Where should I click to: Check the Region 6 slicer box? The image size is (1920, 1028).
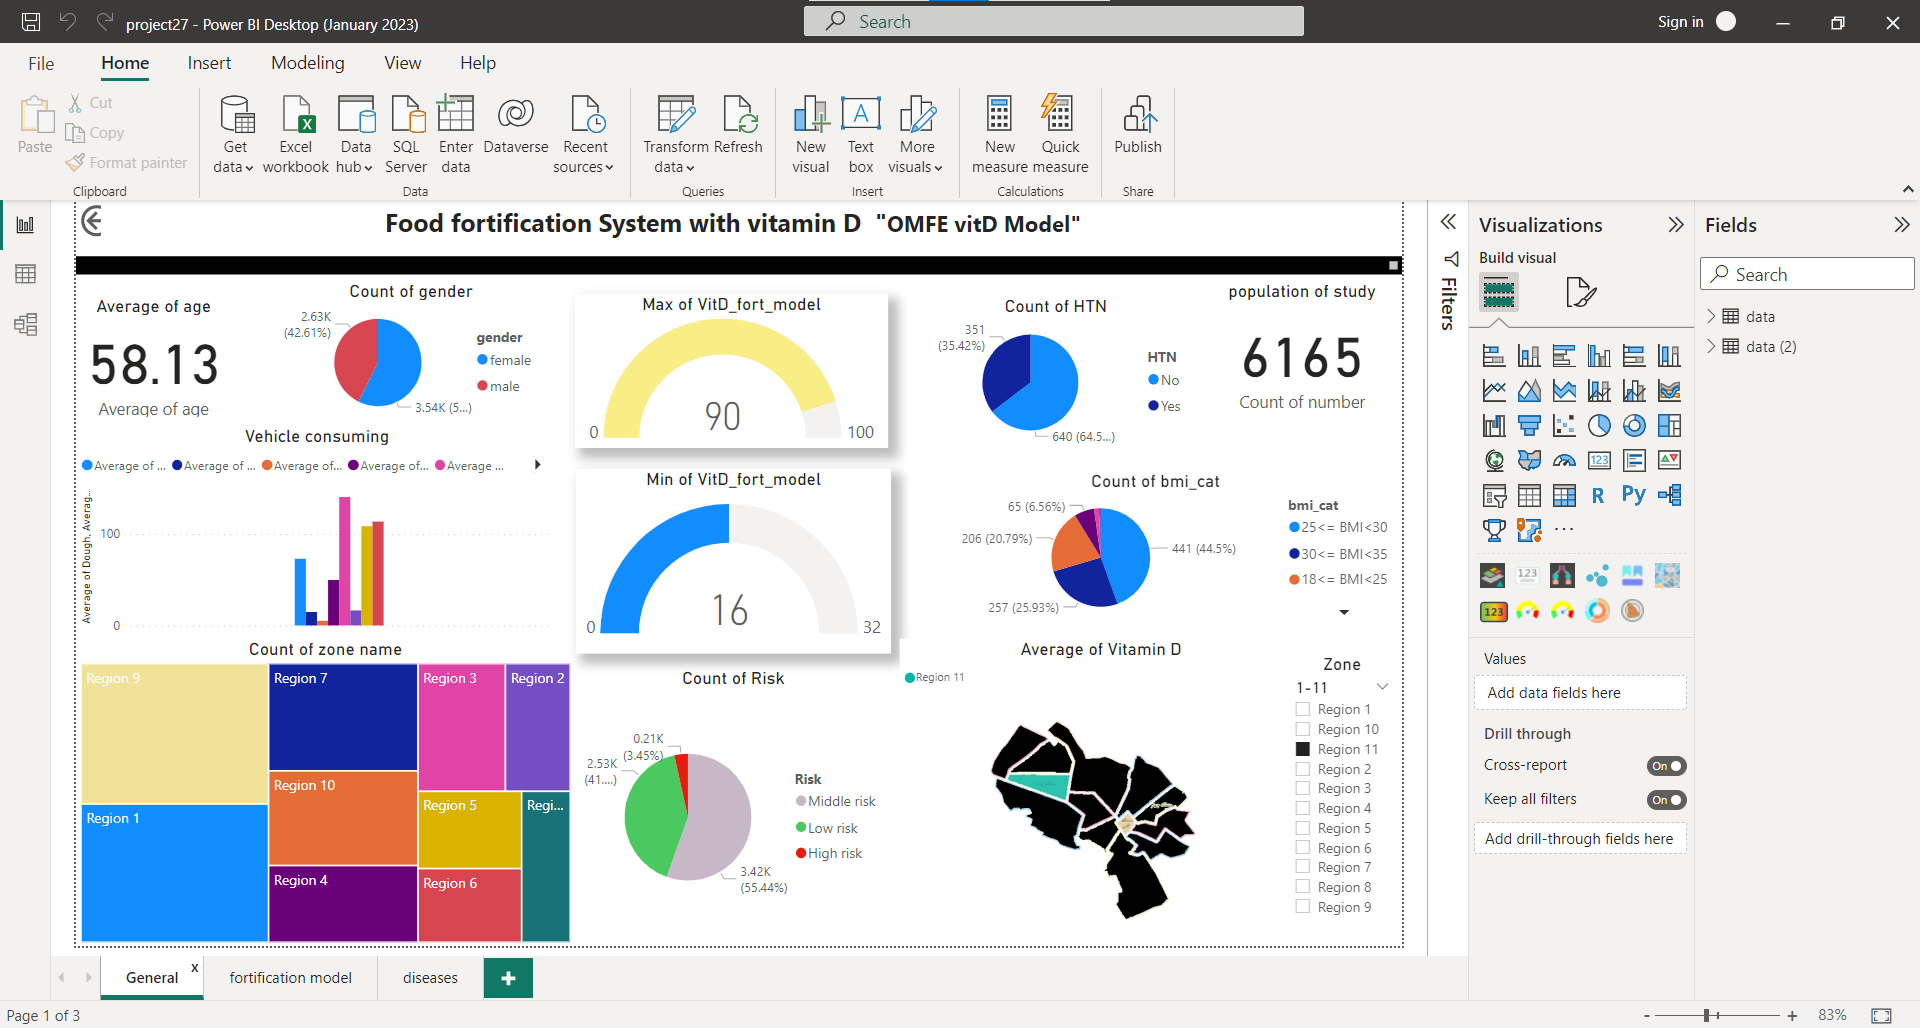click(1303, 848)
